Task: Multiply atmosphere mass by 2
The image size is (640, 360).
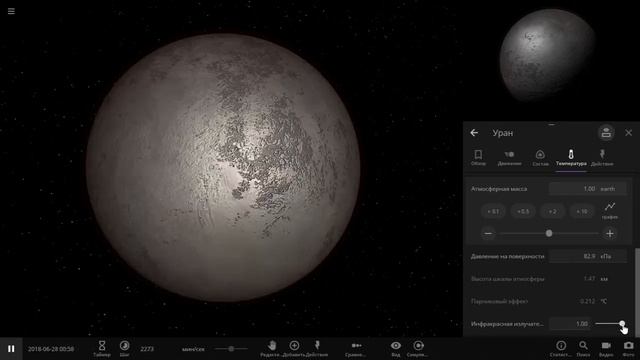Action: (x=552, y=211)
